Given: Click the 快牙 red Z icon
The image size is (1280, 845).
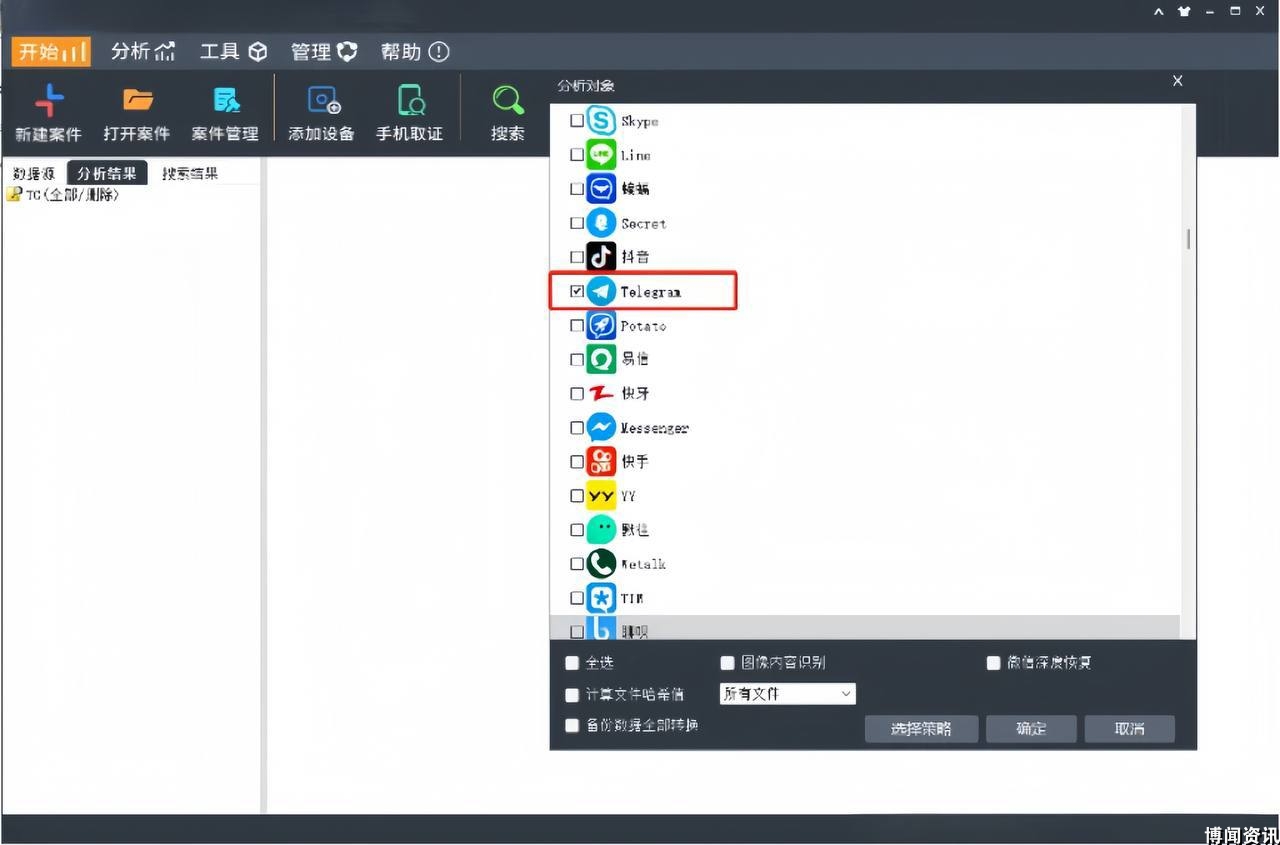Looking at the screenshot, I should click(601, 393).
